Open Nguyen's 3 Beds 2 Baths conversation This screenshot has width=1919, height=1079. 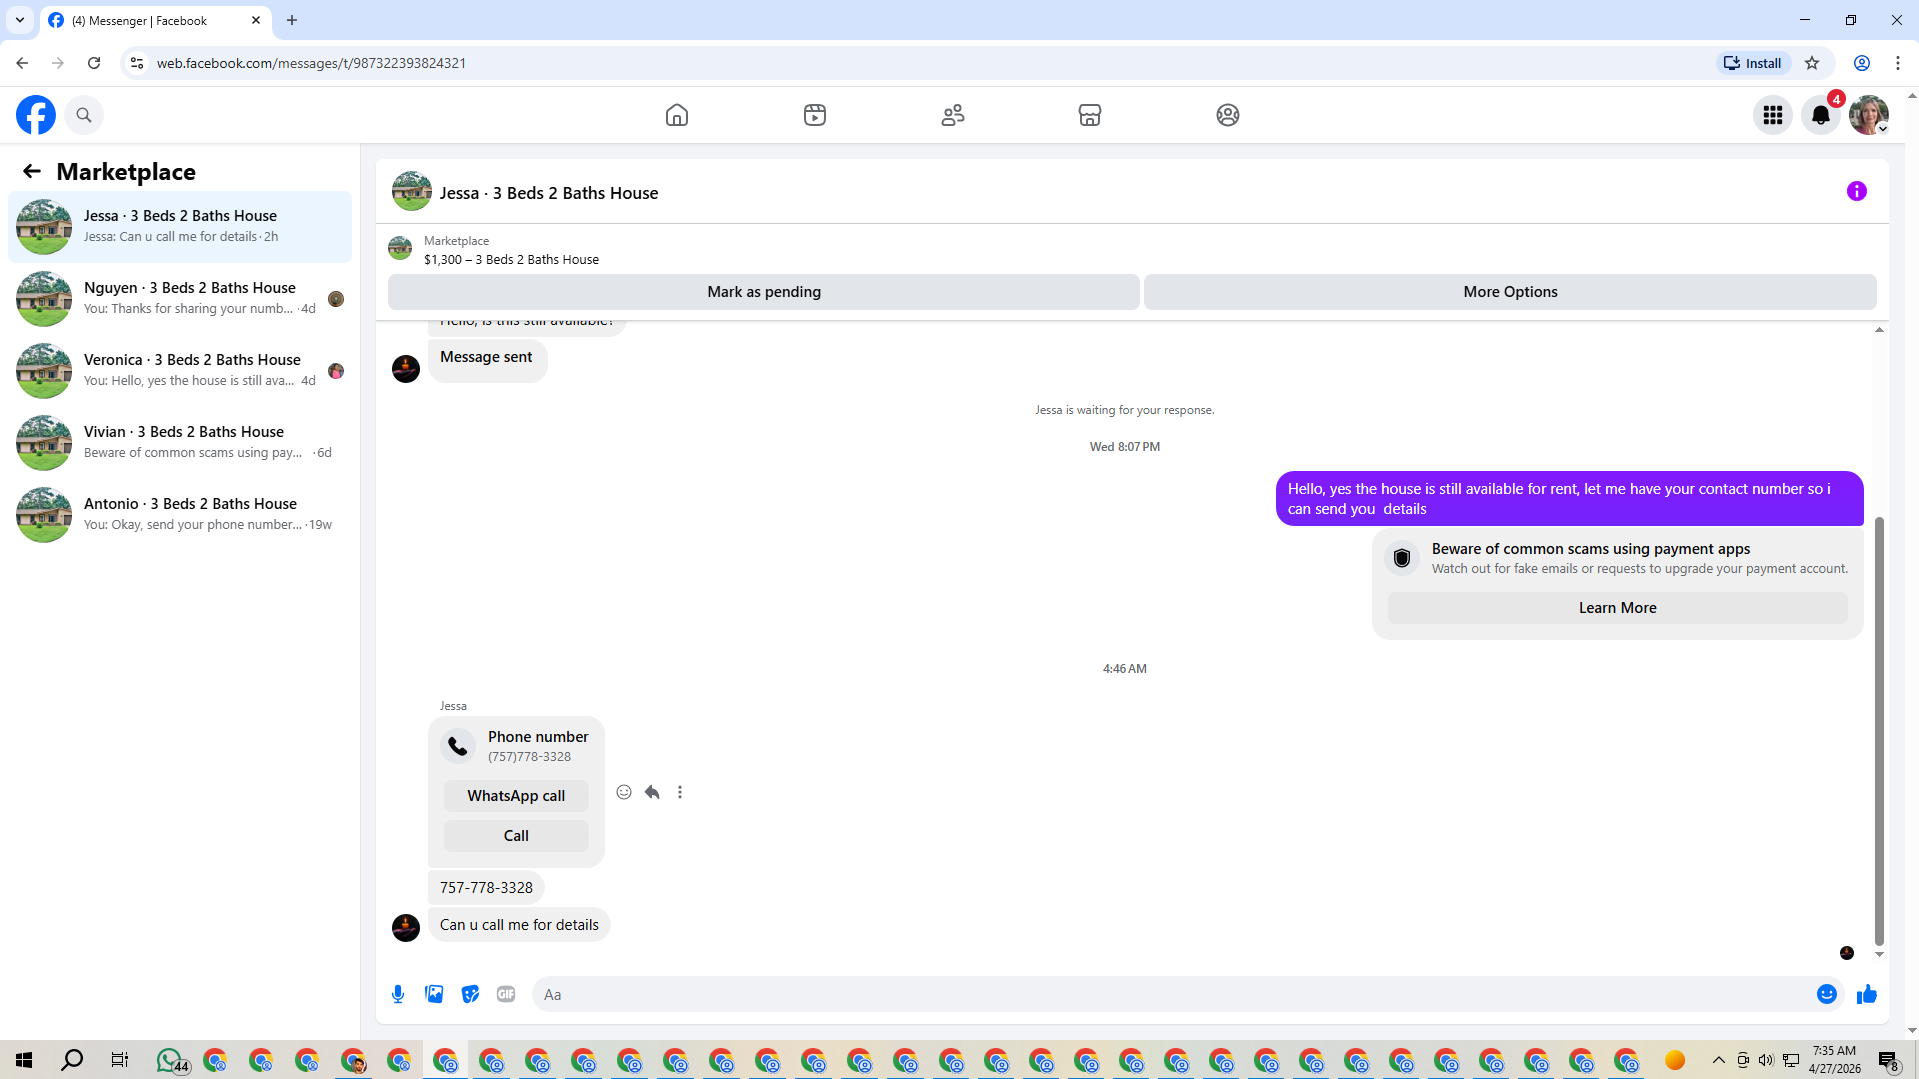click(x=180, y=299)
